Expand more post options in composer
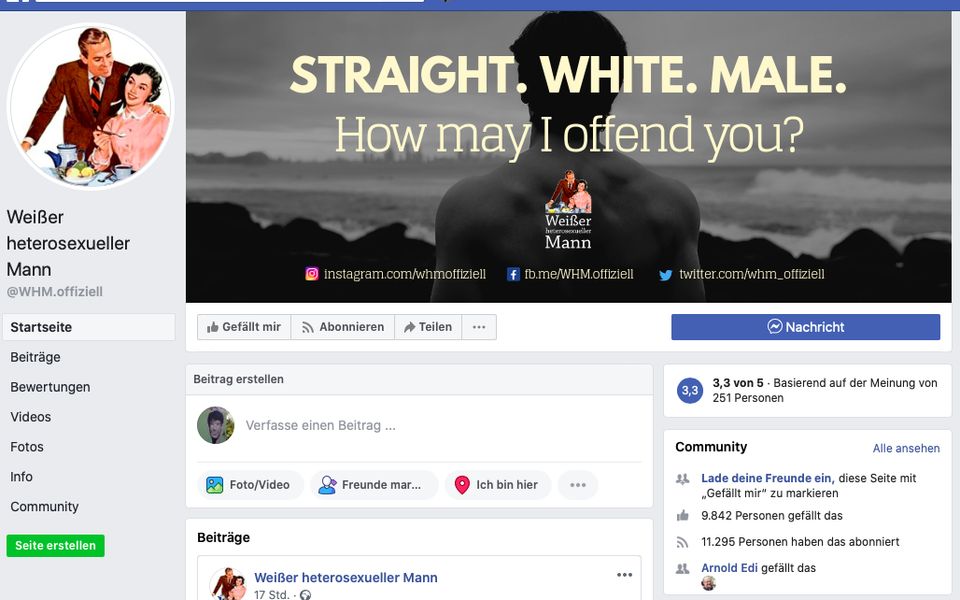The image size is (960, 600). click(577, 485)
